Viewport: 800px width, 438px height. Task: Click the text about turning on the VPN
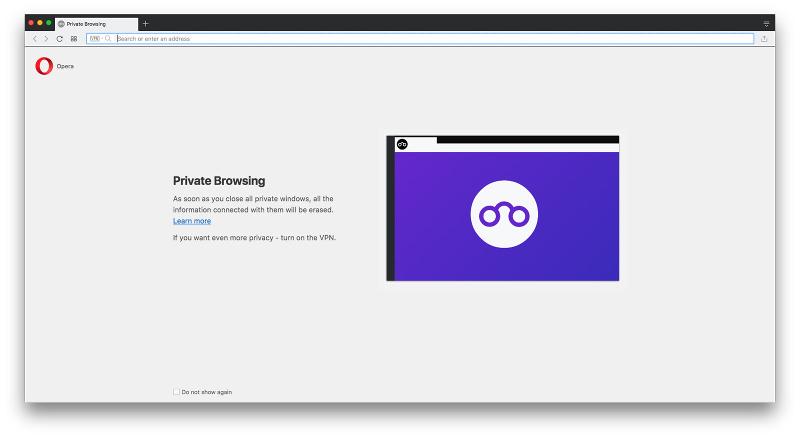254,238
